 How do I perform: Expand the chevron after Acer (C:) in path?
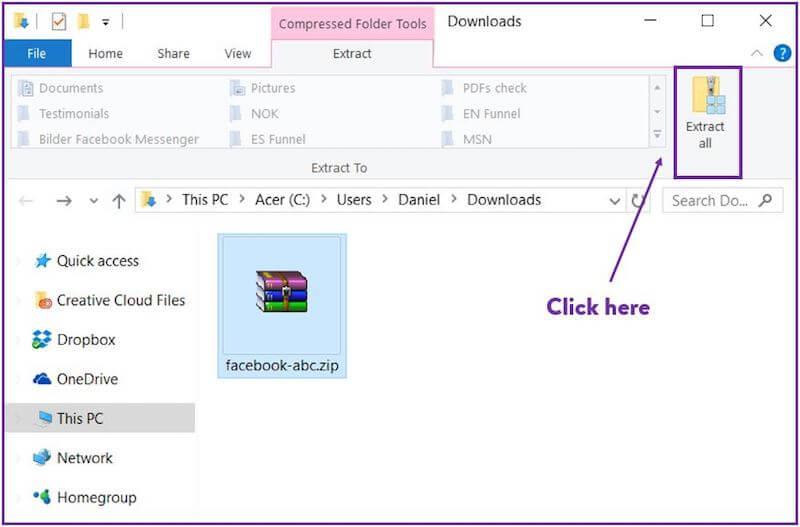click(323, 200)
